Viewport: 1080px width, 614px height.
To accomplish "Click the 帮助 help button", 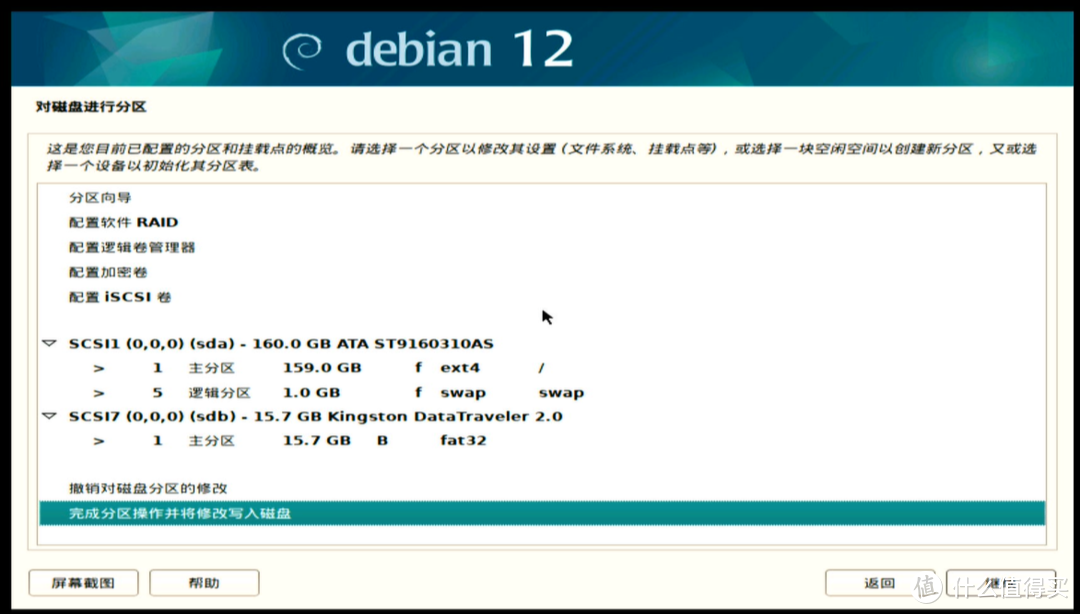I will tap(204, 583).
